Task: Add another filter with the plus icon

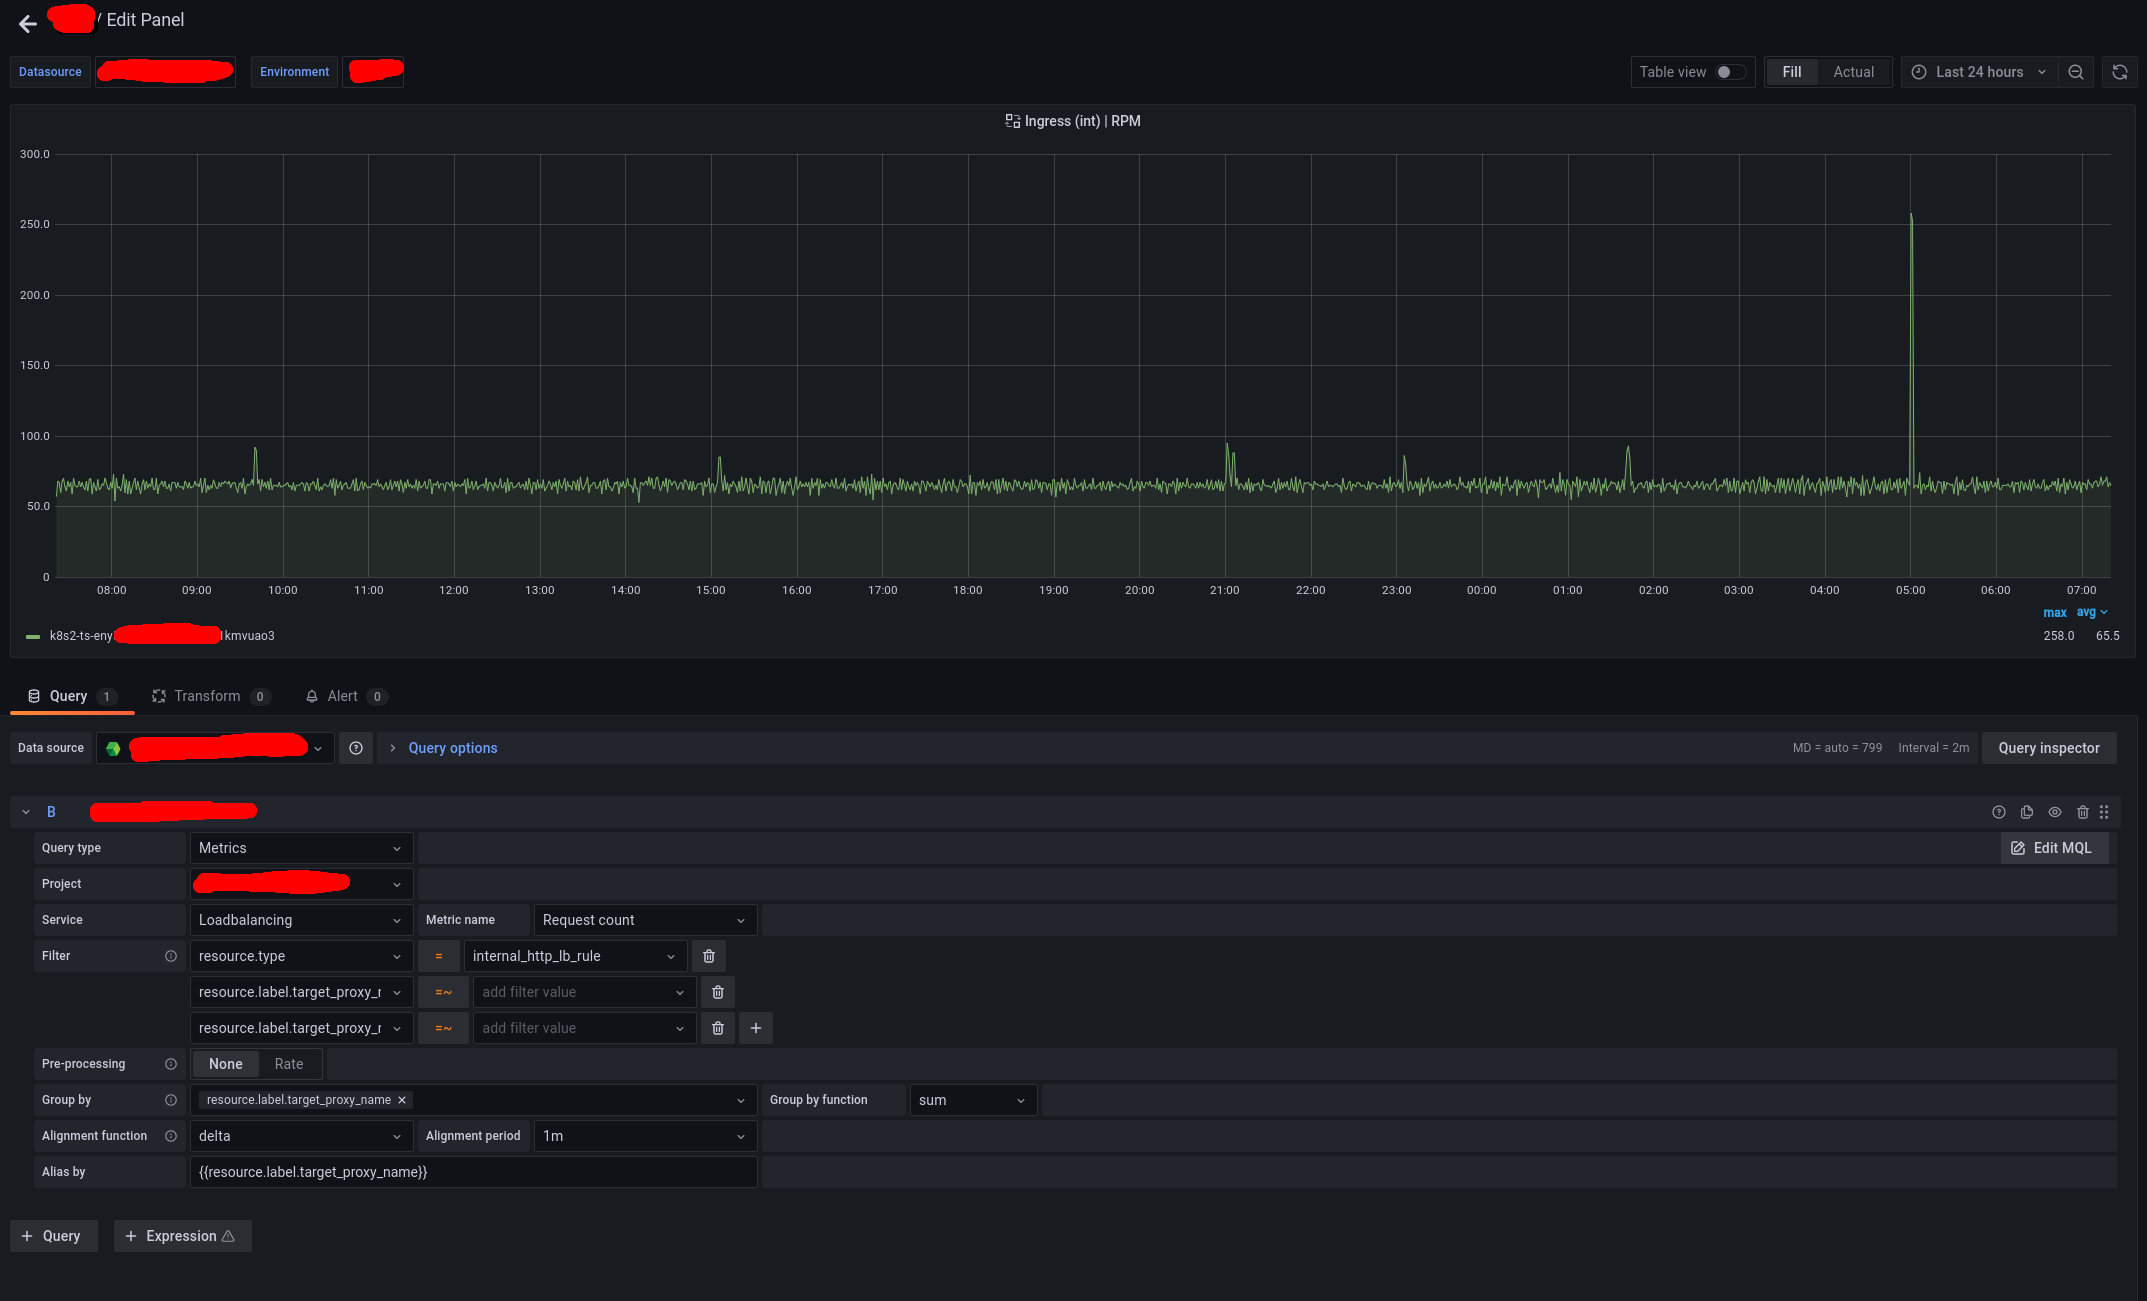Action: tap(755, 1028)
